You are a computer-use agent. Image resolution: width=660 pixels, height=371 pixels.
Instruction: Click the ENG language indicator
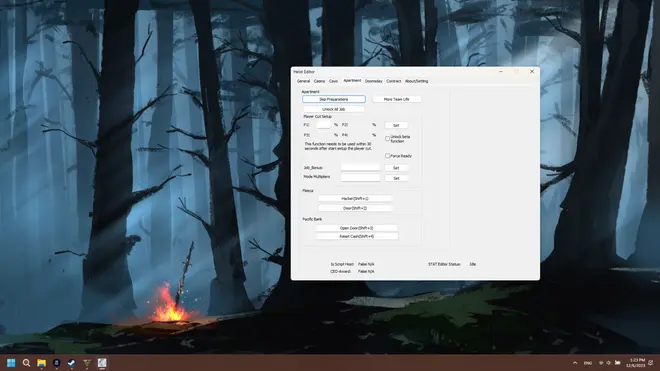[x=588, y=363]
